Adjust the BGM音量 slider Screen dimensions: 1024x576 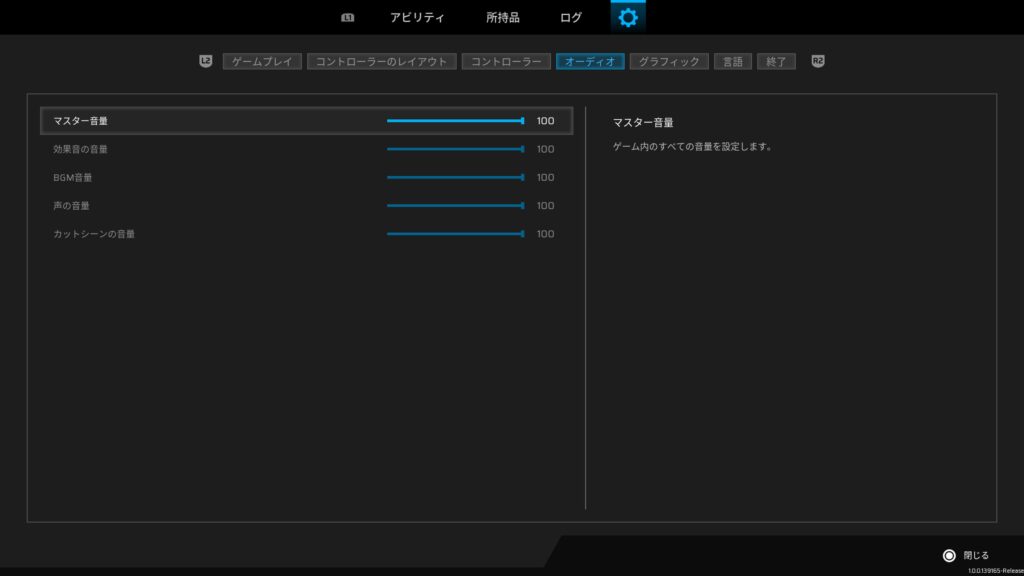(x=455, y=177)
